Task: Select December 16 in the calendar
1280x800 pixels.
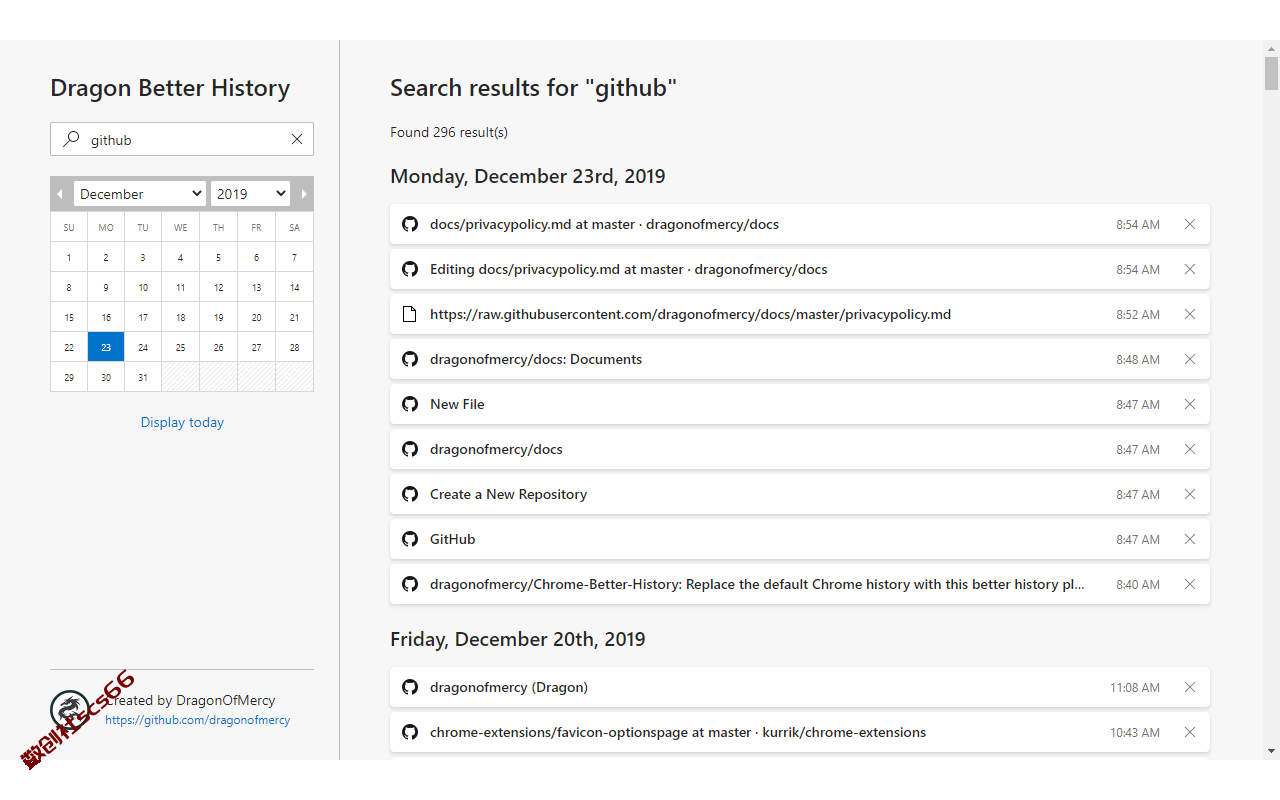Action: pyautogui.click(x=106, y=317)
